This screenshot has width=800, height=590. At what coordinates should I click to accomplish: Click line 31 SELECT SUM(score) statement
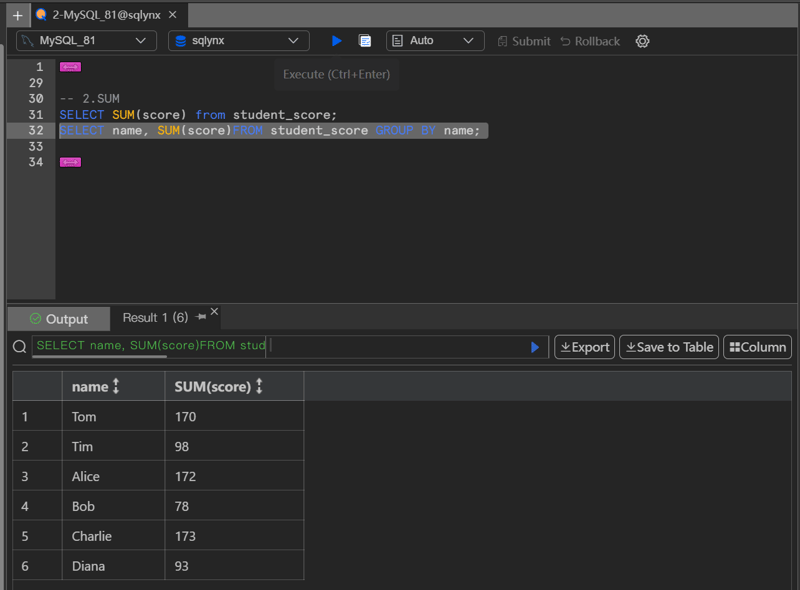click(x=198, y=115)
